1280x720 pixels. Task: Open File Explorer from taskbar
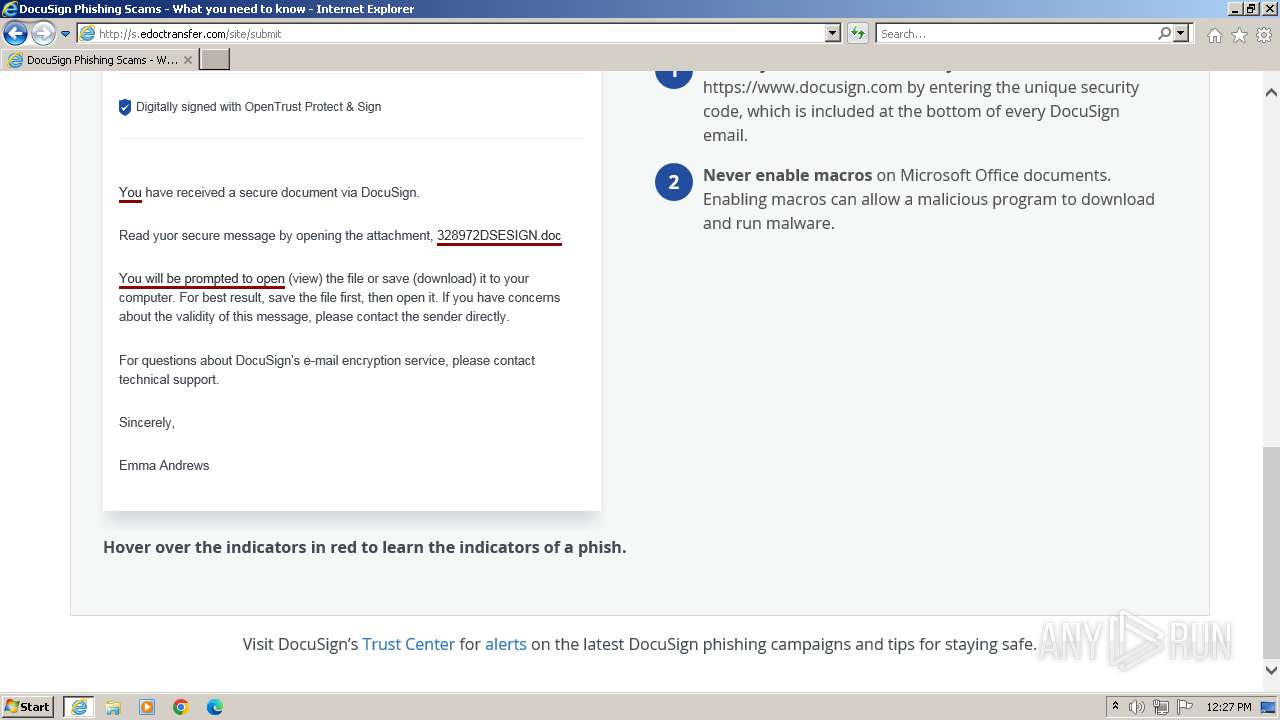pos(113,707)
